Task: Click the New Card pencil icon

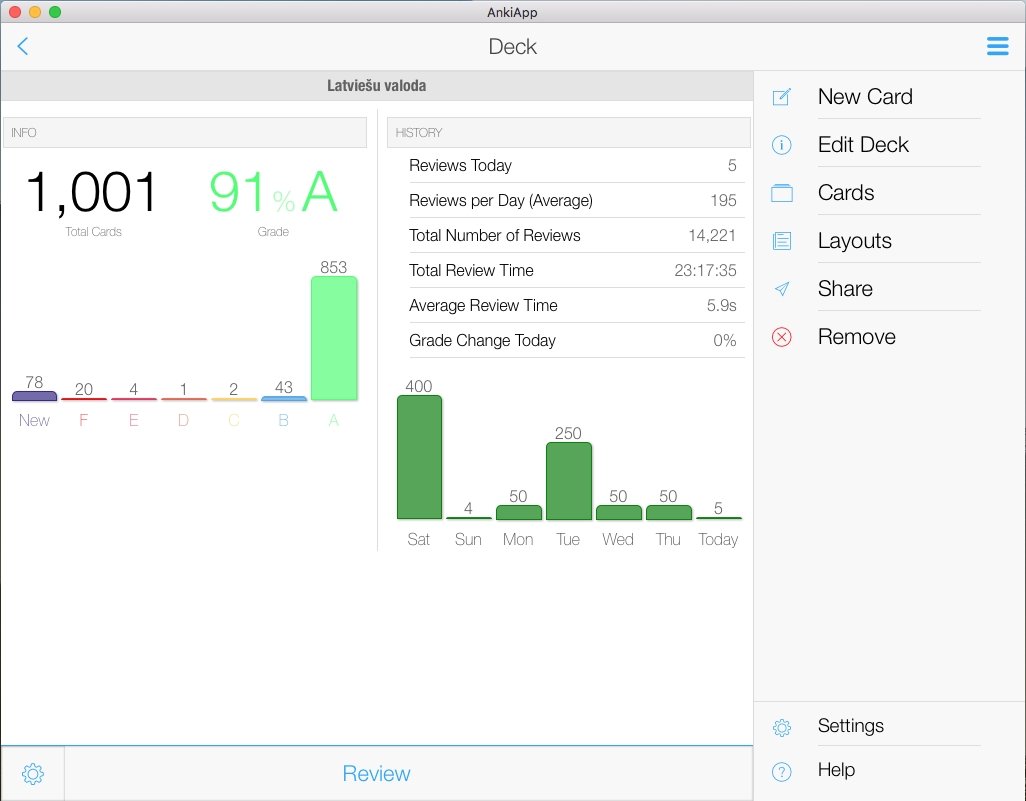Action: (x=782, y=97)
